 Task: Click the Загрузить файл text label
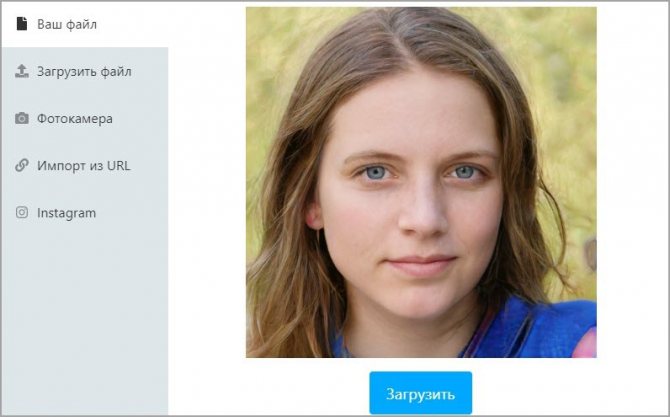(84, 71)
